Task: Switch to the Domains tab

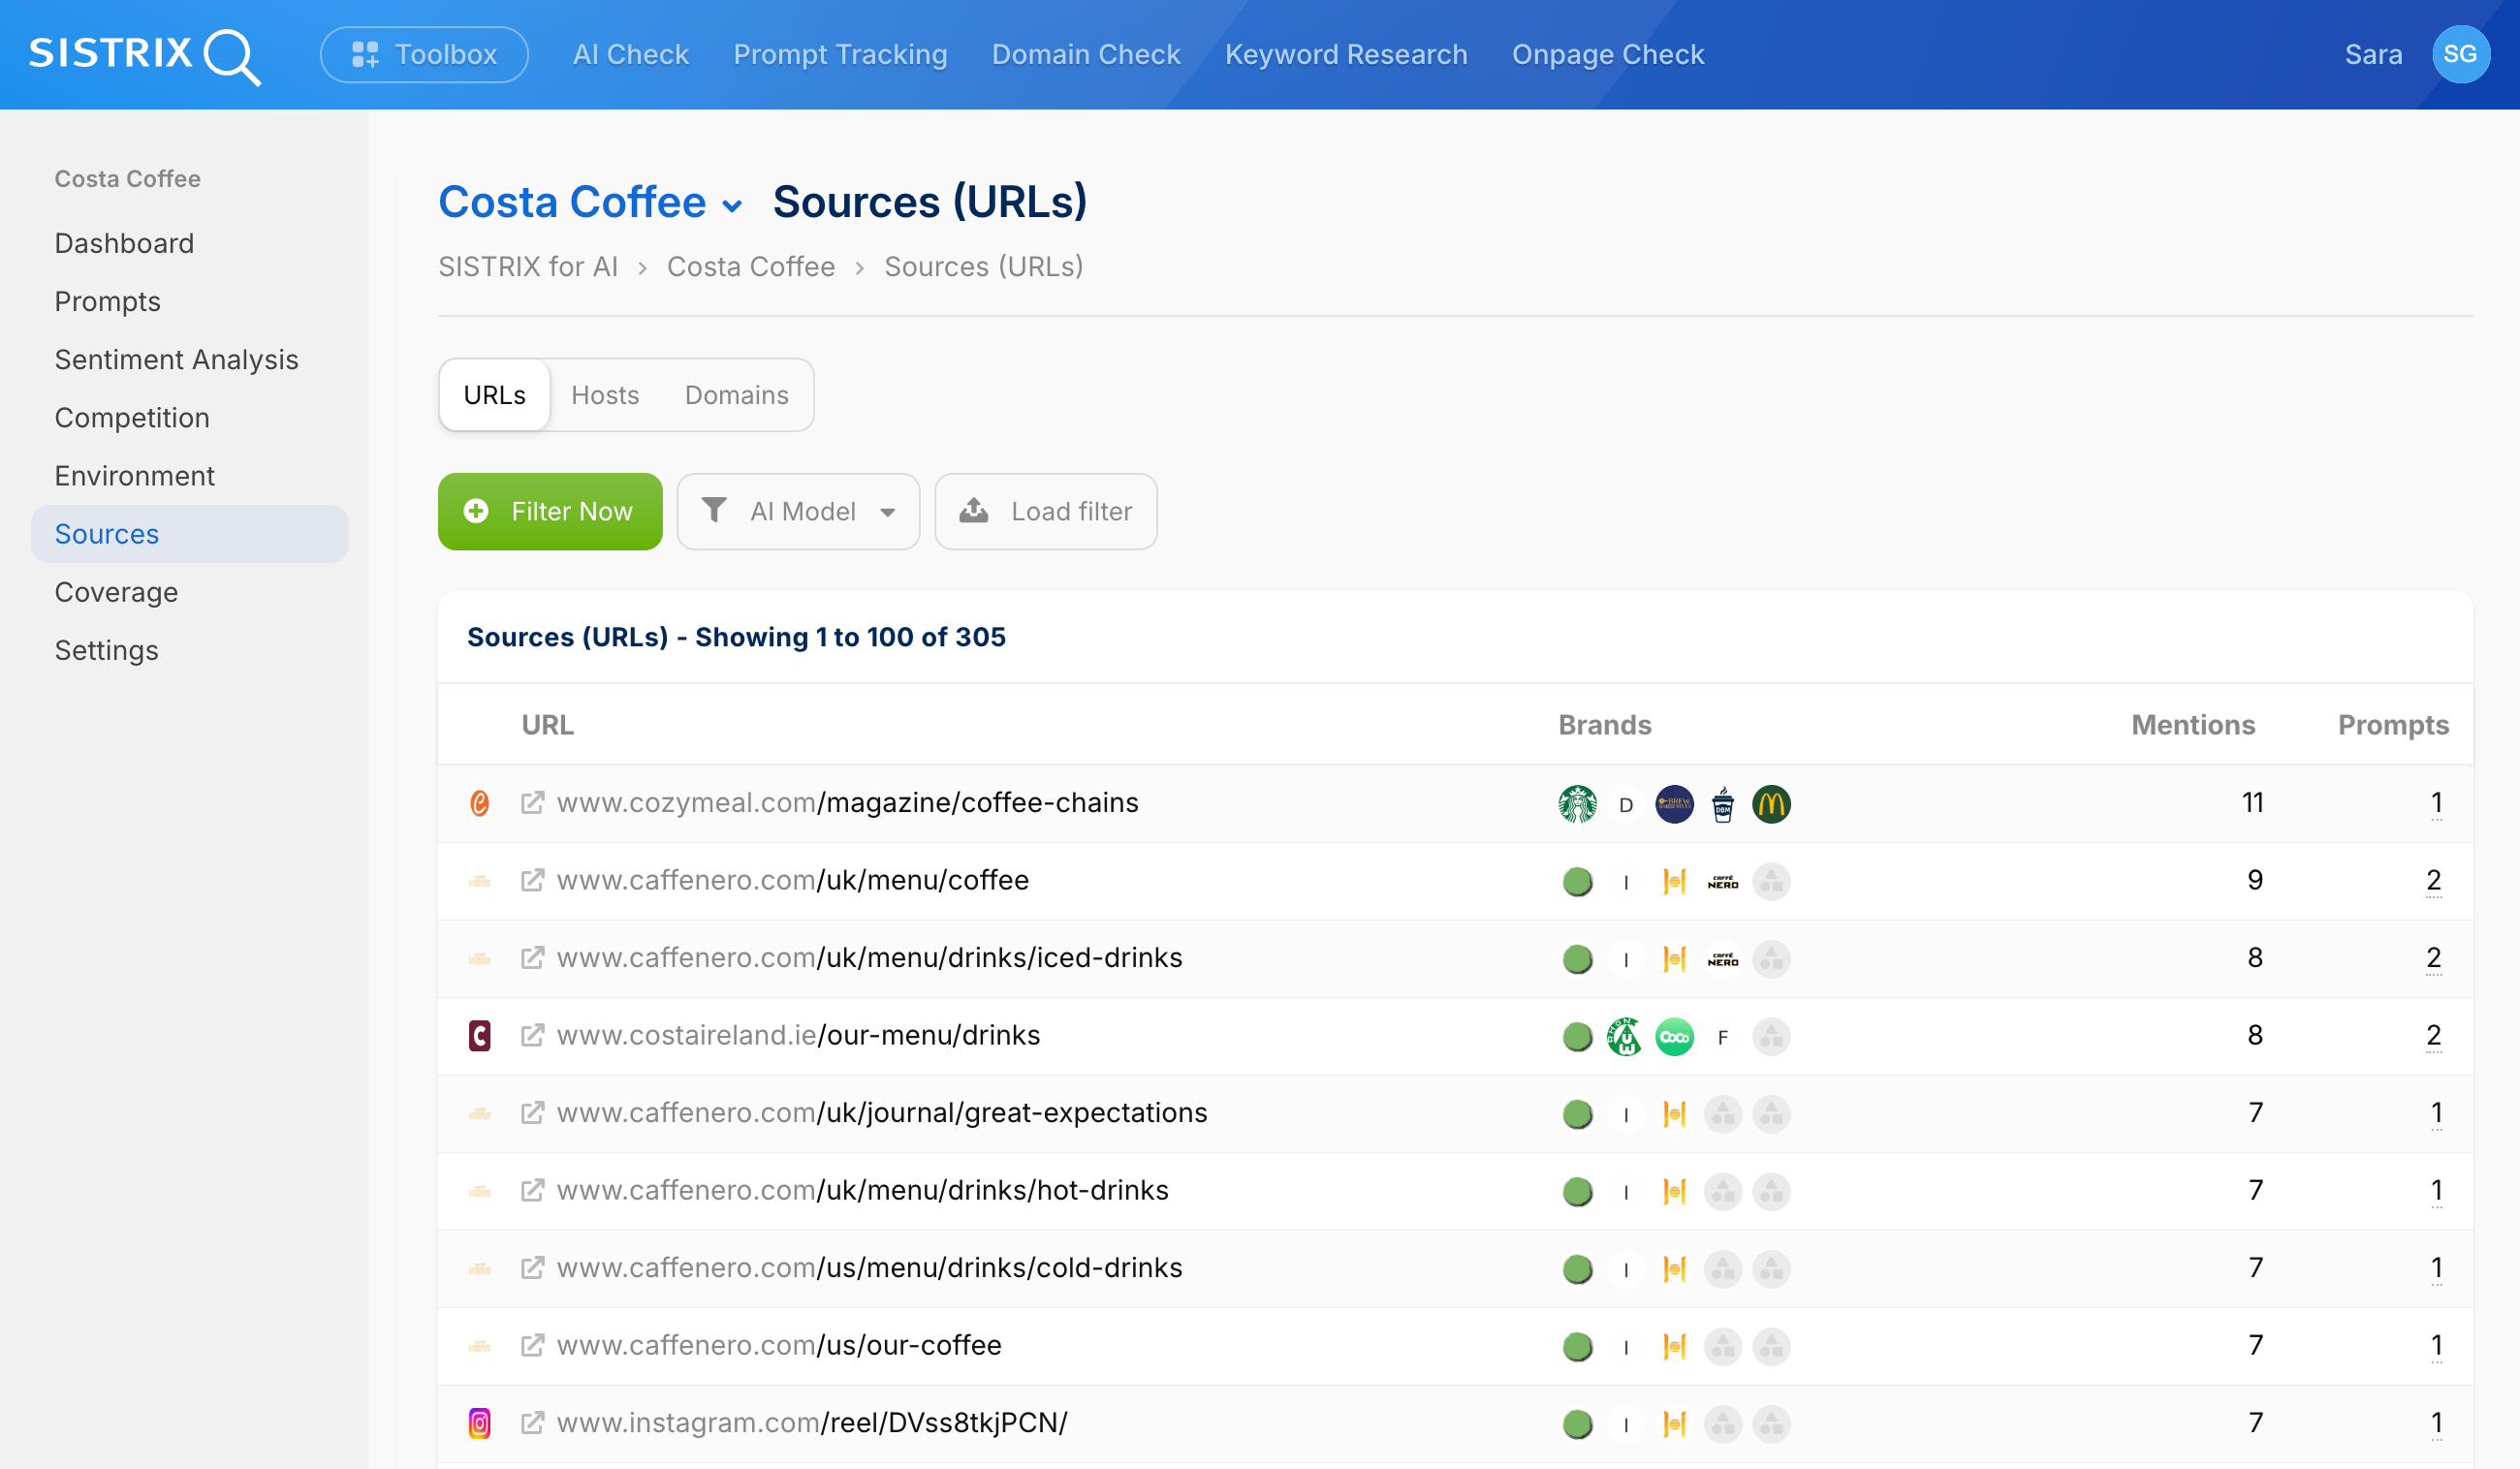Action: tap(737, 395)
